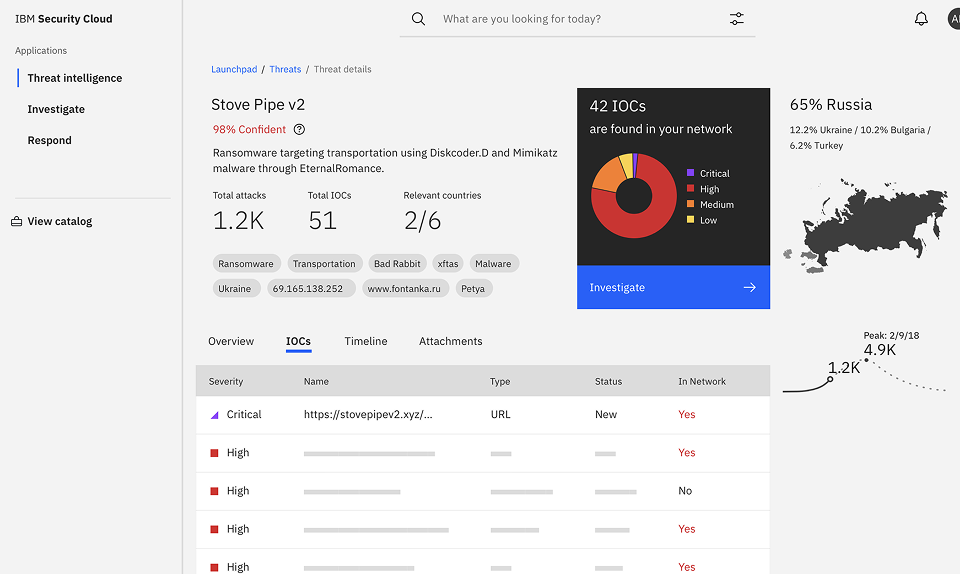960x574 pixels.
Task: Click the Investigate arrow icon
Action: pyautogui.click(x=749, y=288)
